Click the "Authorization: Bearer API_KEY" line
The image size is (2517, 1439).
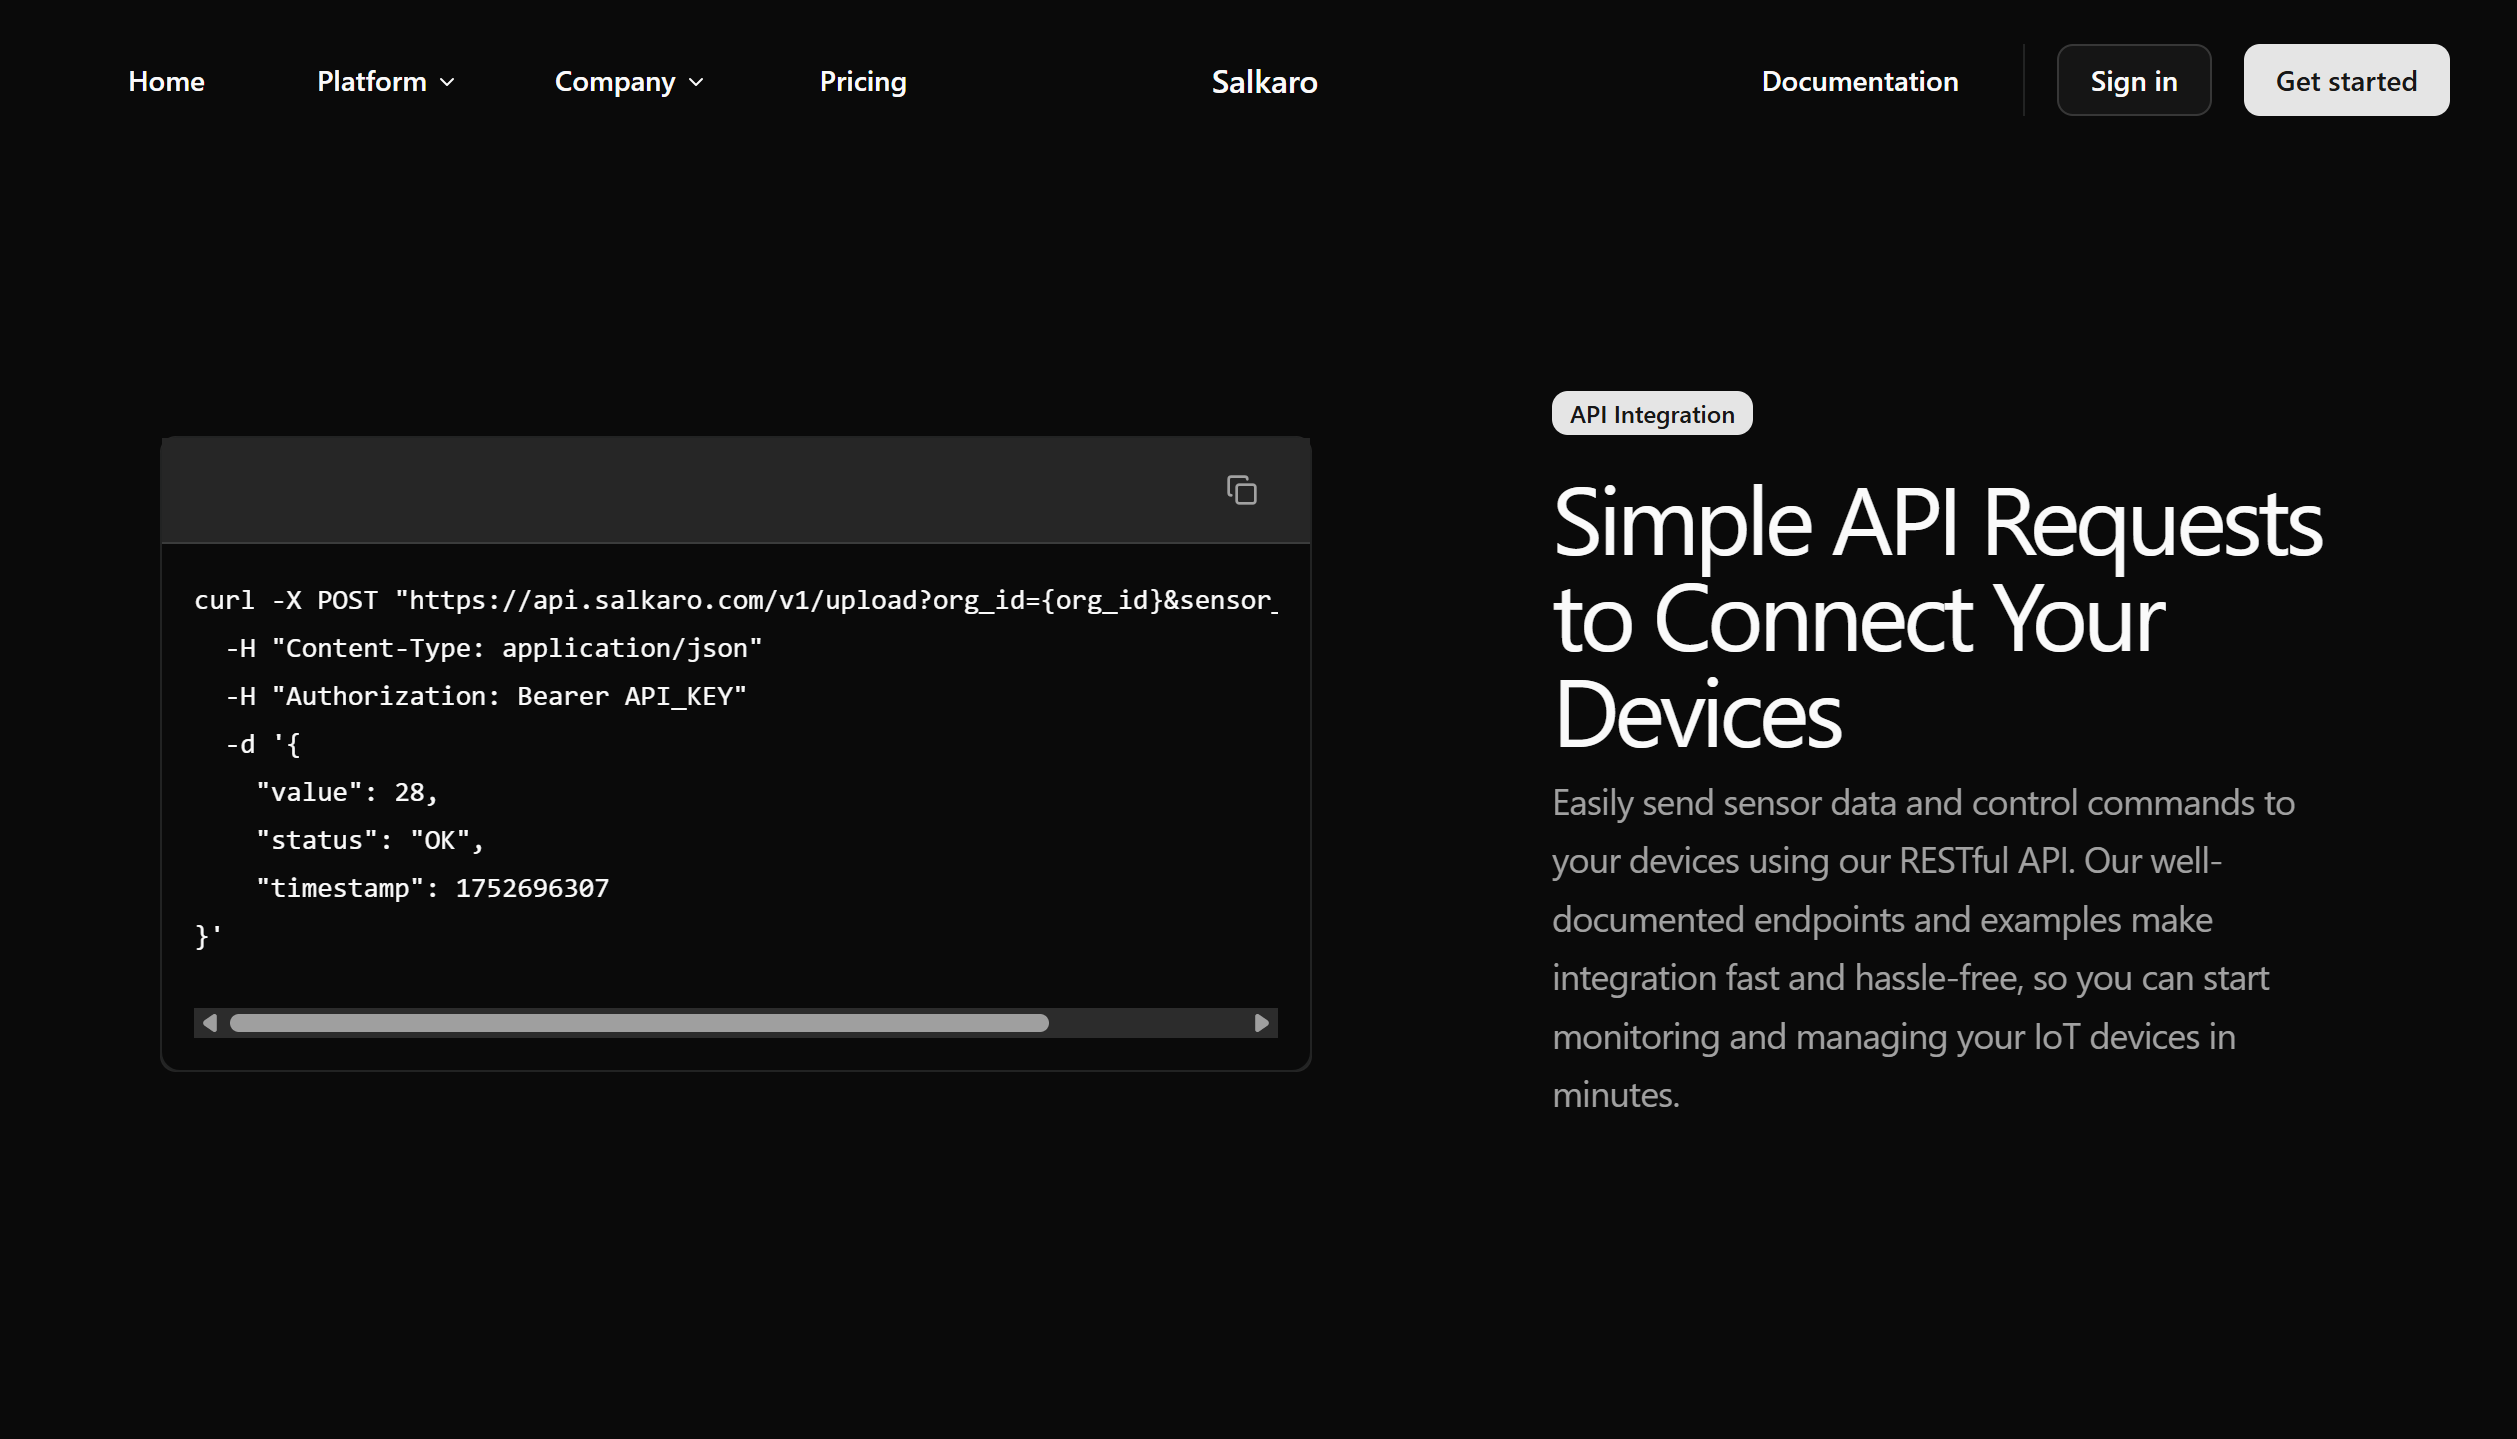coord(486,696)
